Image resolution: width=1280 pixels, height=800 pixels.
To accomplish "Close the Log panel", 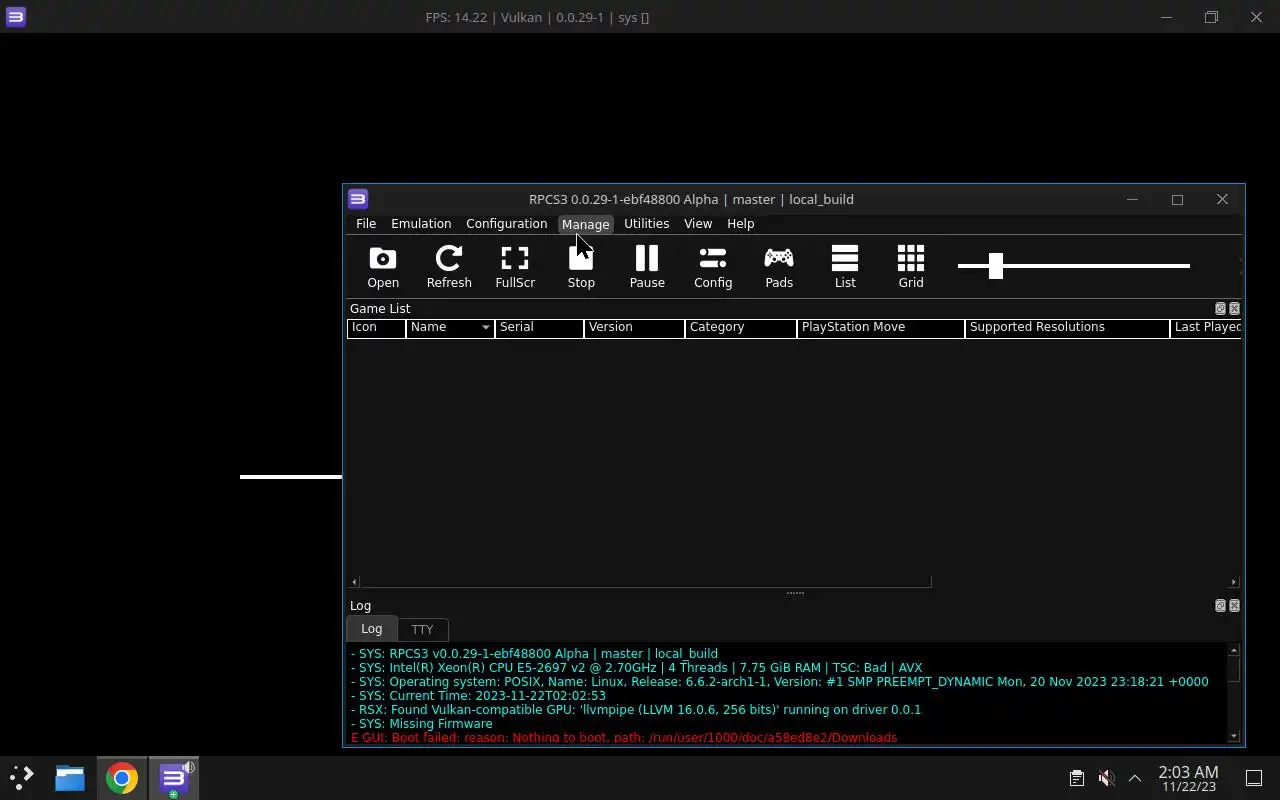I will click(x=1234, y=606).
